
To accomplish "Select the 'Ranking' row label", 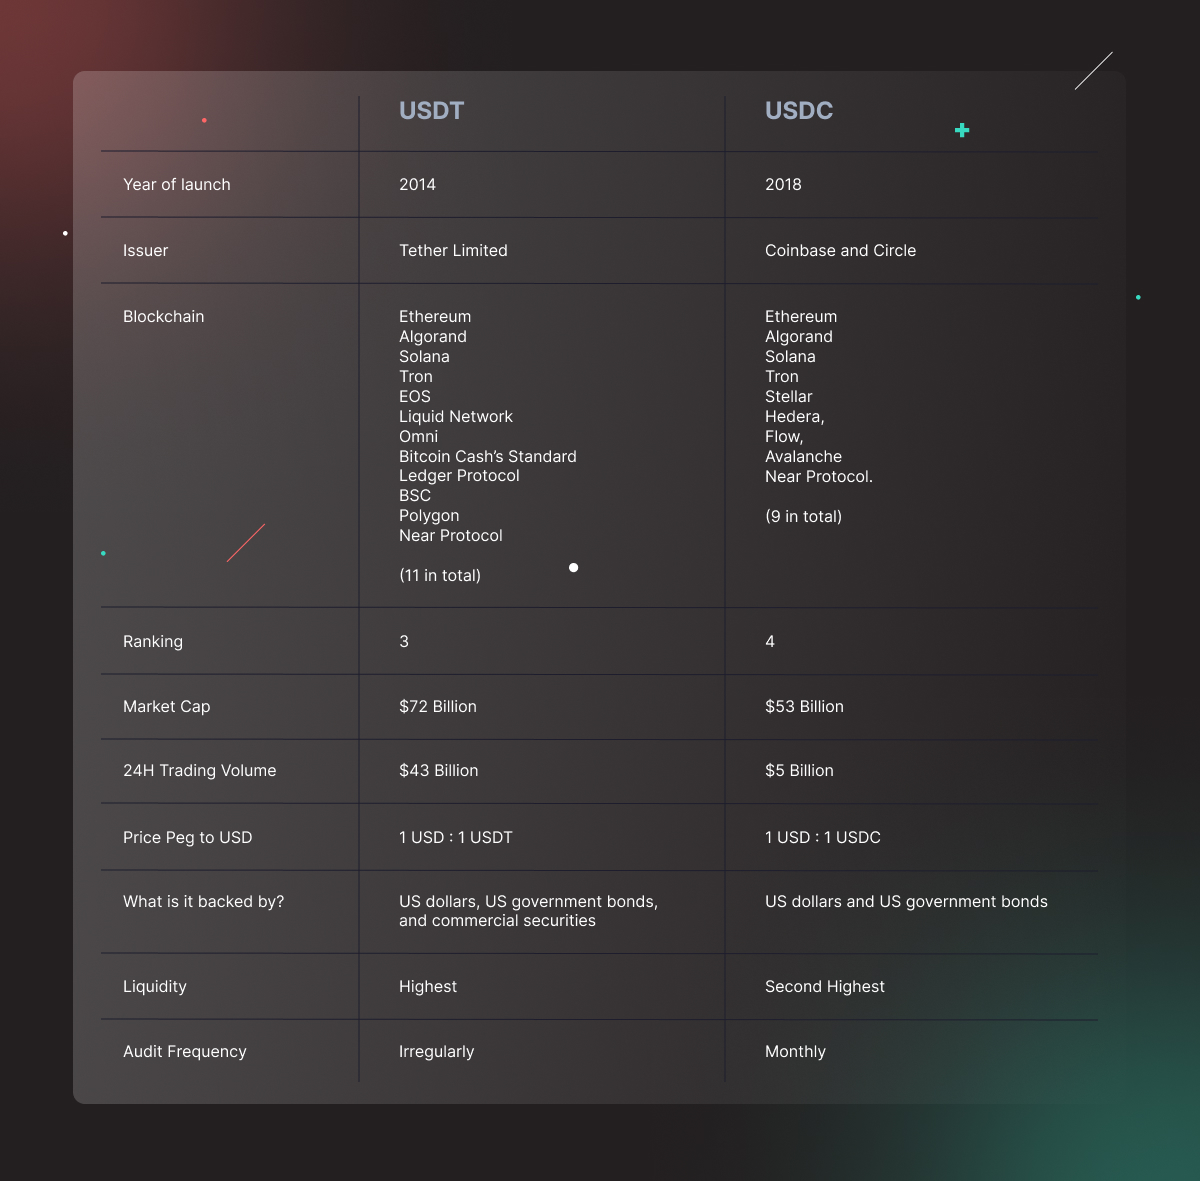I will tap(153, 641).
